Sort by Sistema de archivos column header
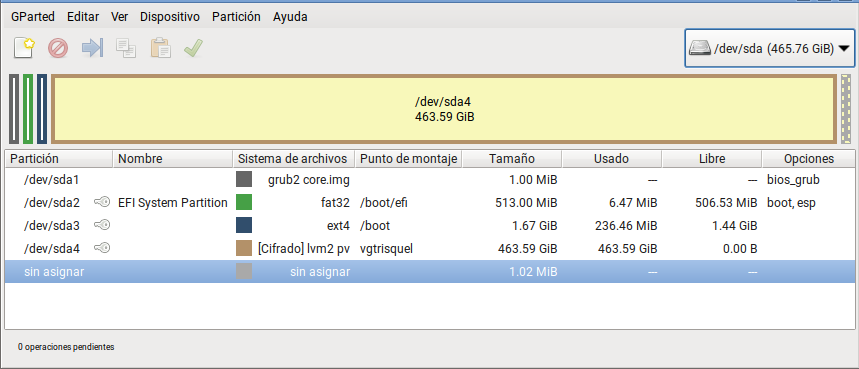Screen dimensions: 859x369 (294, 159)
